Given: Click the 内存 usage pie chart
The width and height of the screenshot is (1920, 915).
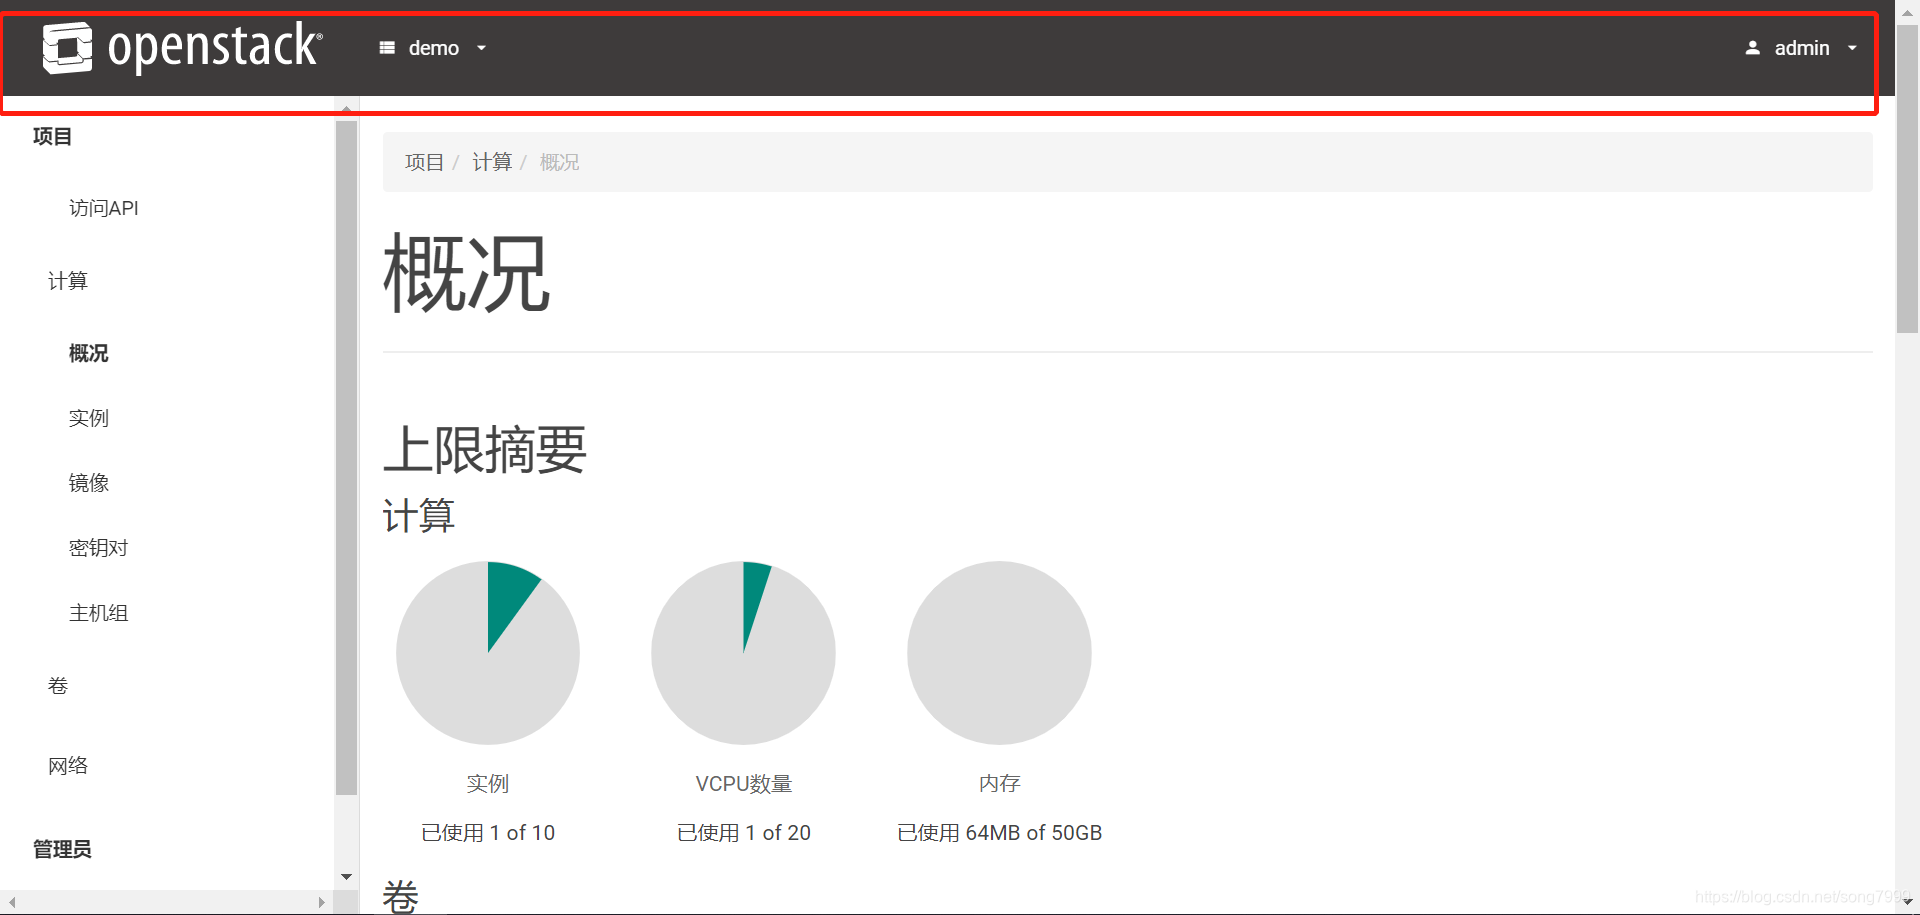Looking at the screenshot, I should (999, 652).
